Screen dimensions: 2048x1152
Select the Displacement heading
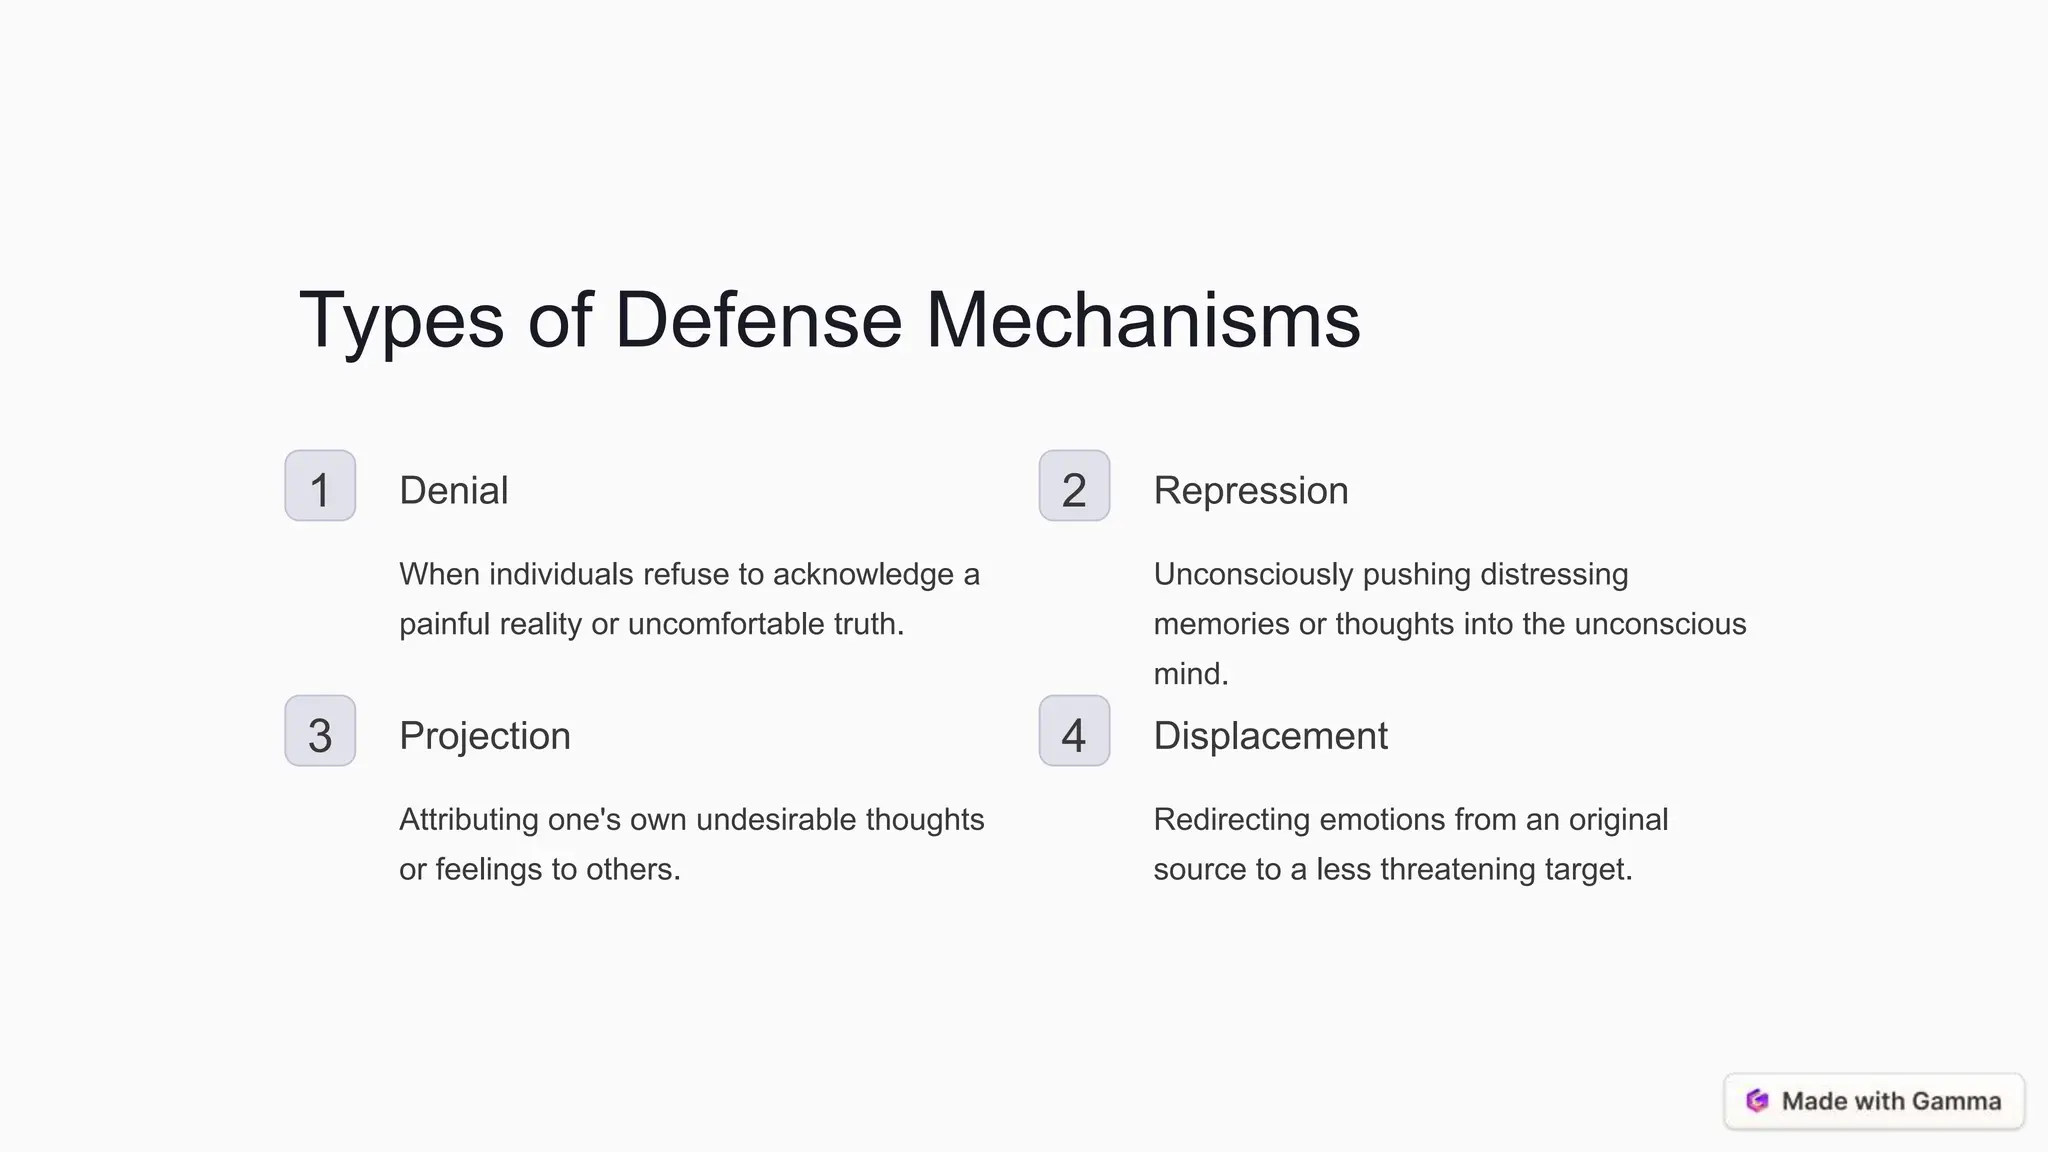coord(1270,736)
